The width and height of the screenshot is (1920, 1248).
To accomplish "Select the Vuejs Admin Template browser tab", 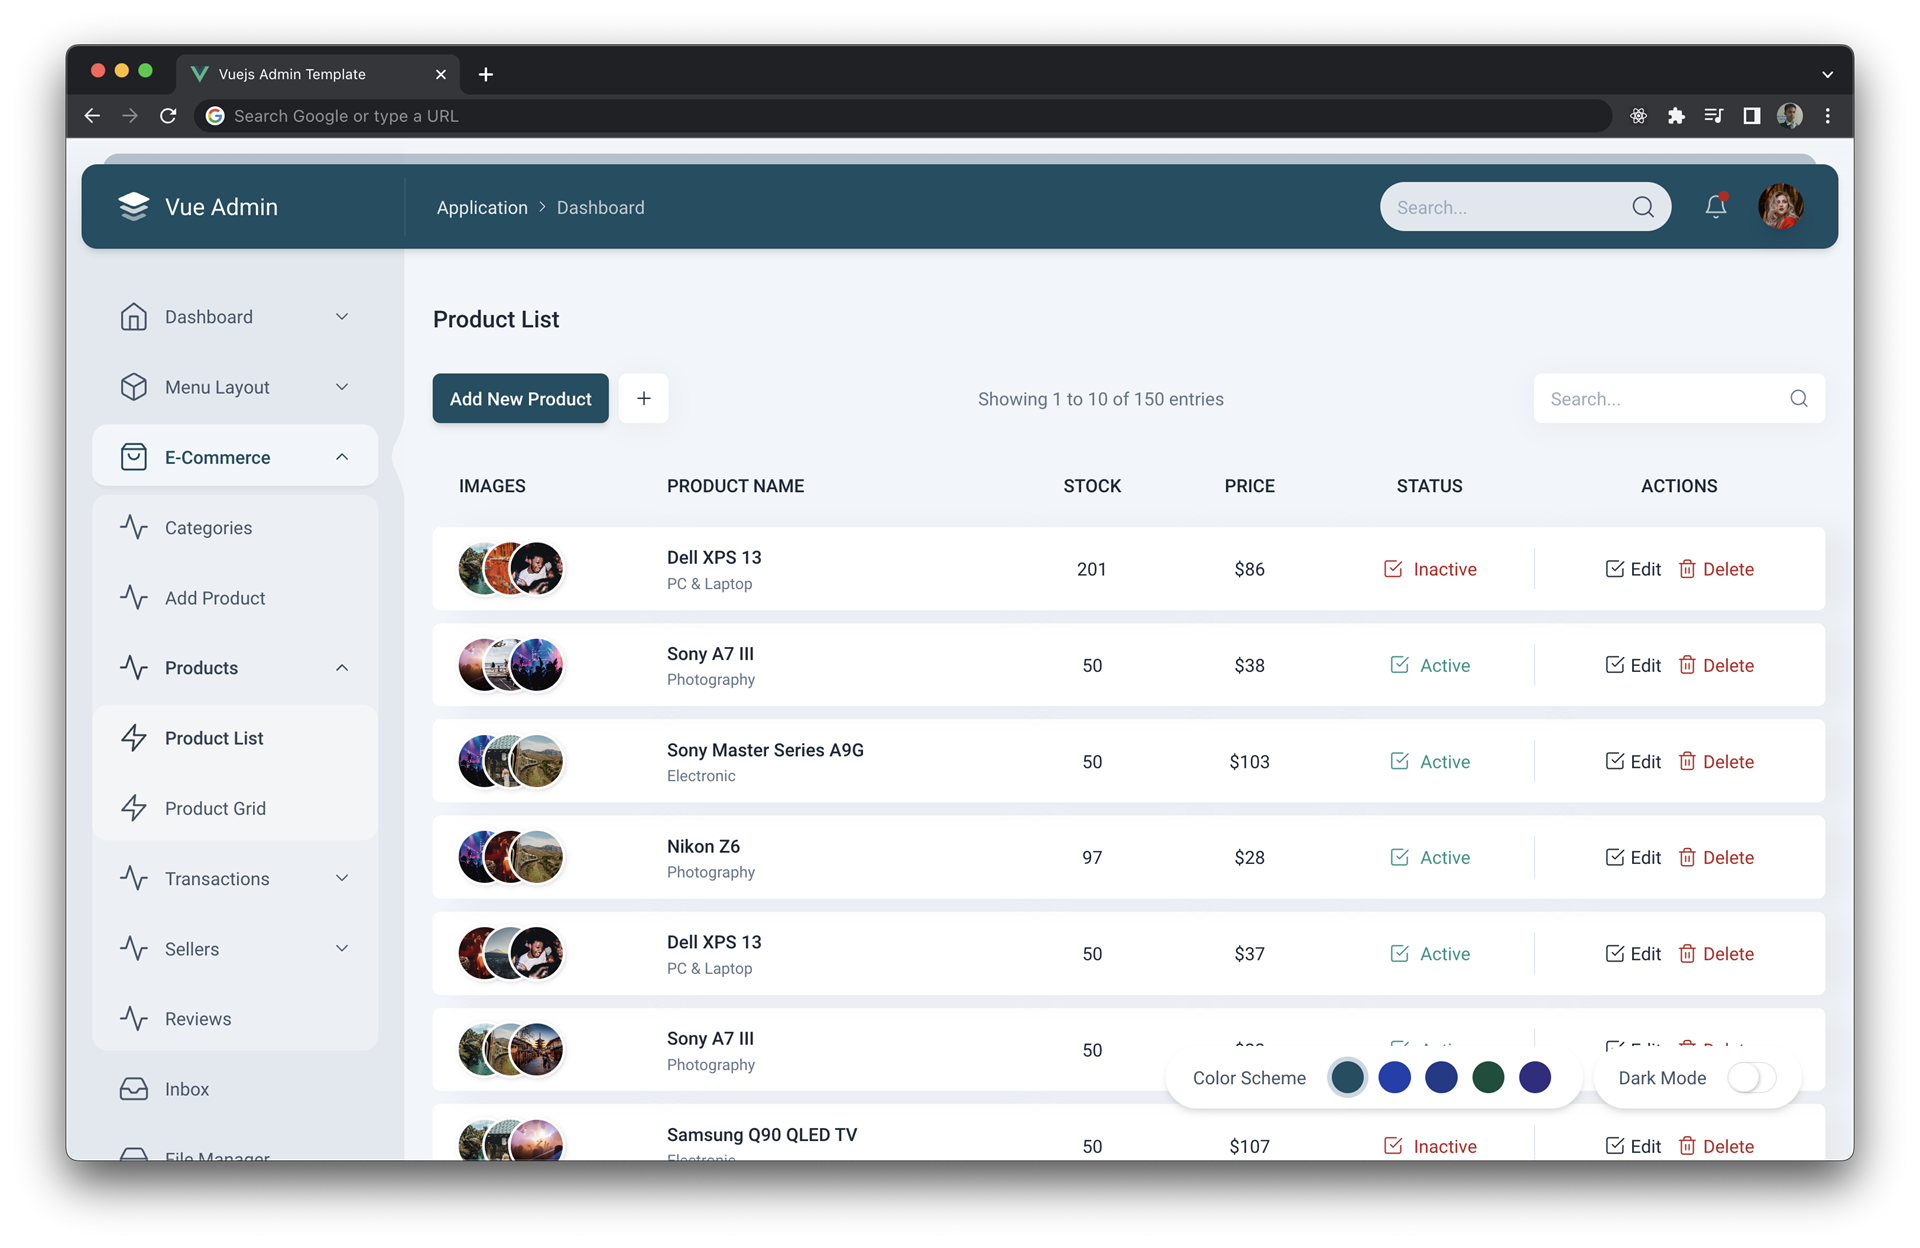I will click(318, 74).
